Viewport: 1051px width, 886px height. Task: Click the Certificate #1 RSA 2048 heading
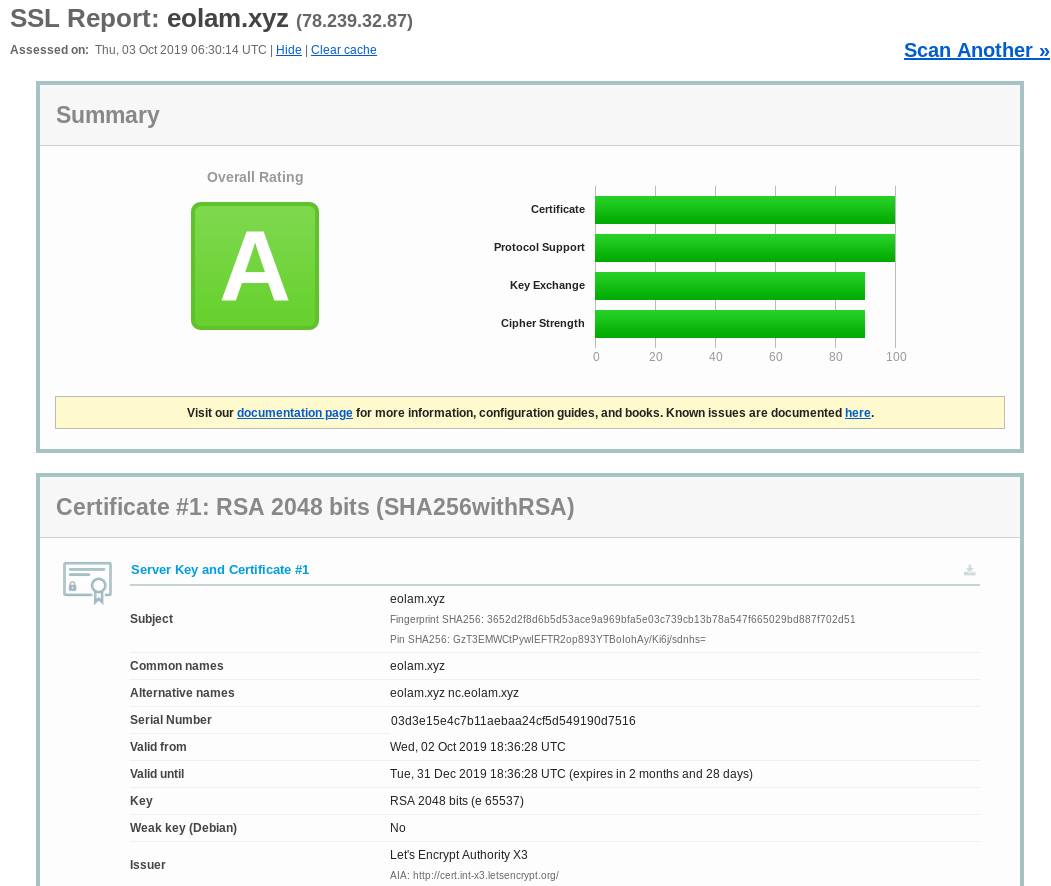315,507
